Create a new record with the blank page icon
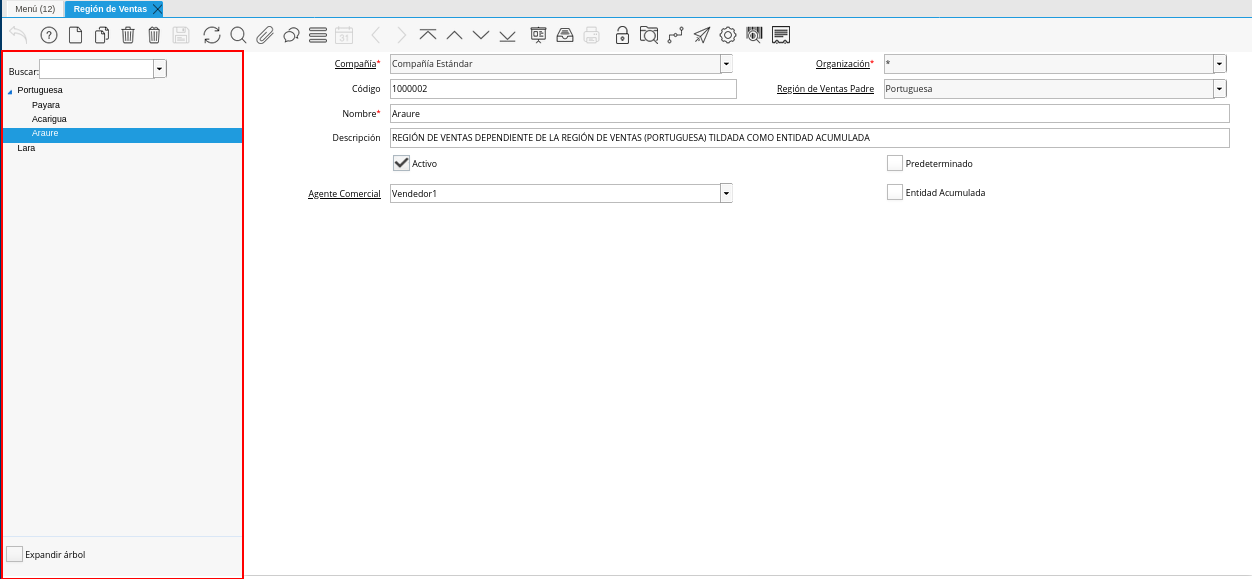This screenshot has height=579, width=1252. (75, 35)
